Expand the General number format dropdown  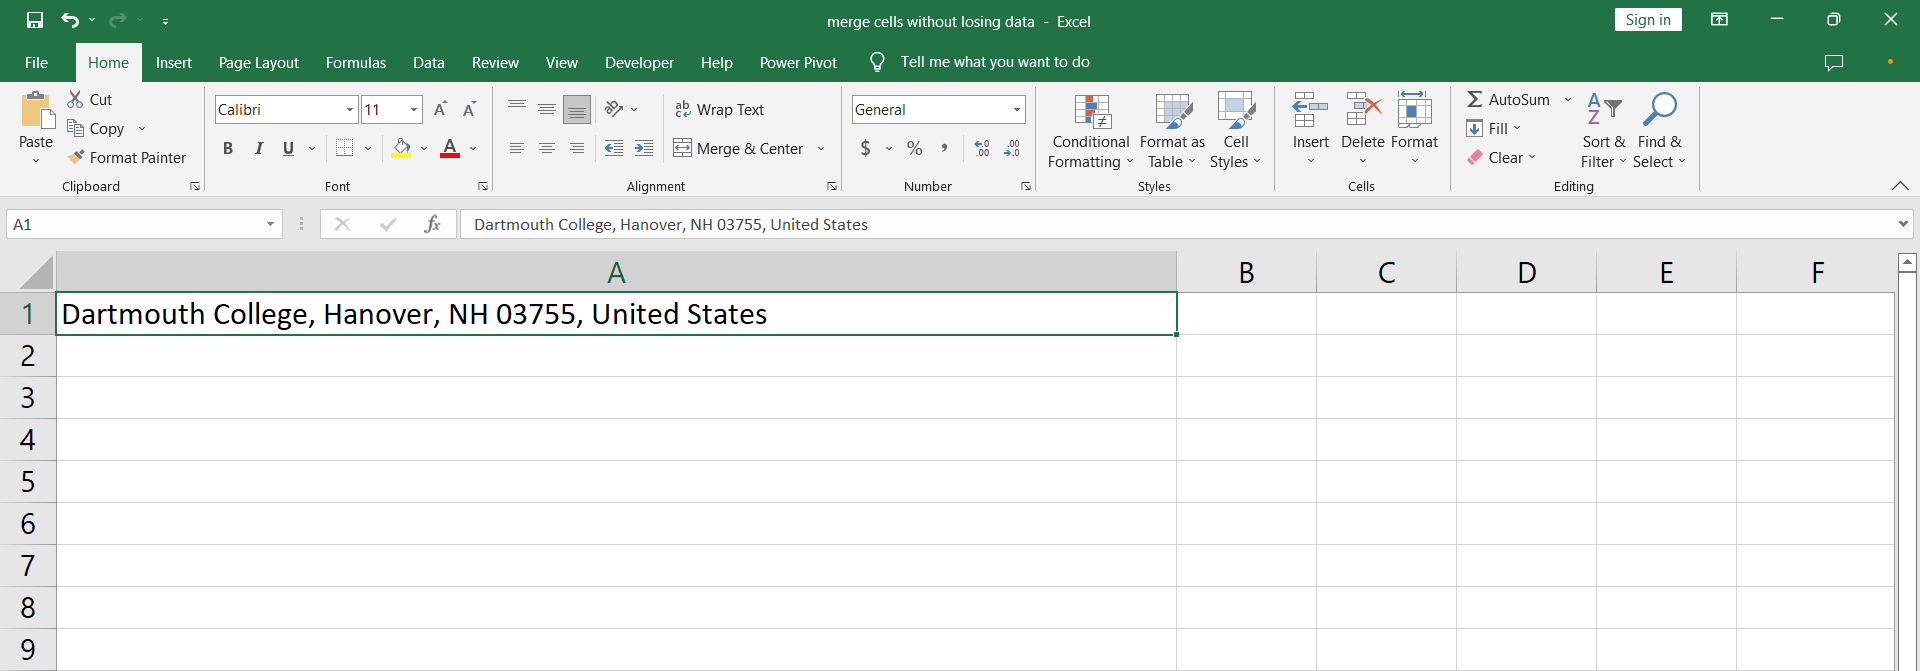1017,109
